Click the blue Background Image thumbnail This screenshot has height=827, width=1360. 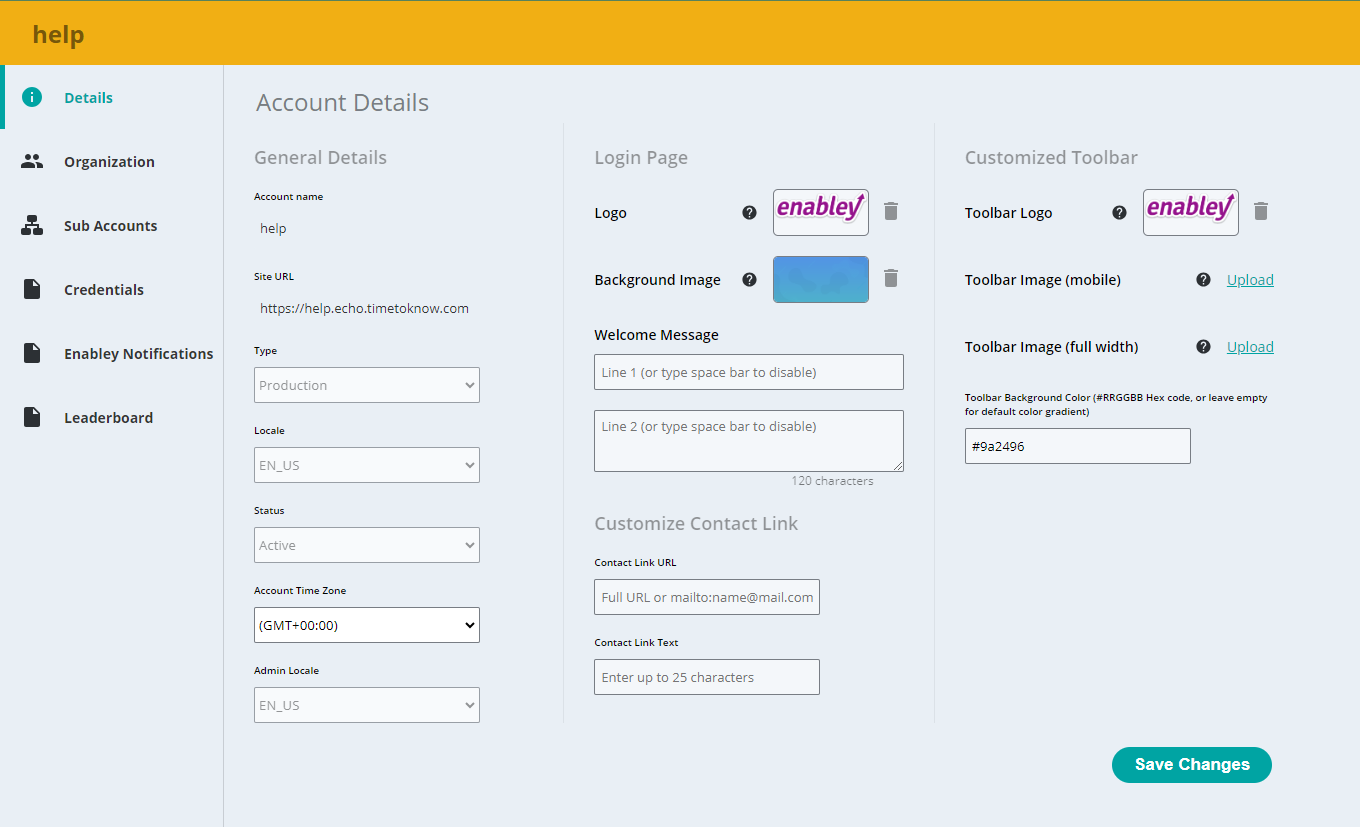(821, 279)
